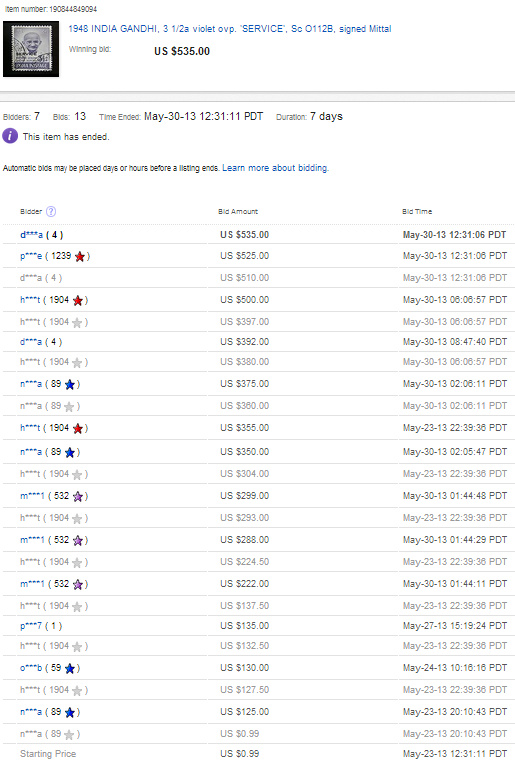Open bidder m***1 on the US $288.00 row
Image resolution: width=515 pixels, height=762 pixels.
pyautogui.click(x=33, y=540)
